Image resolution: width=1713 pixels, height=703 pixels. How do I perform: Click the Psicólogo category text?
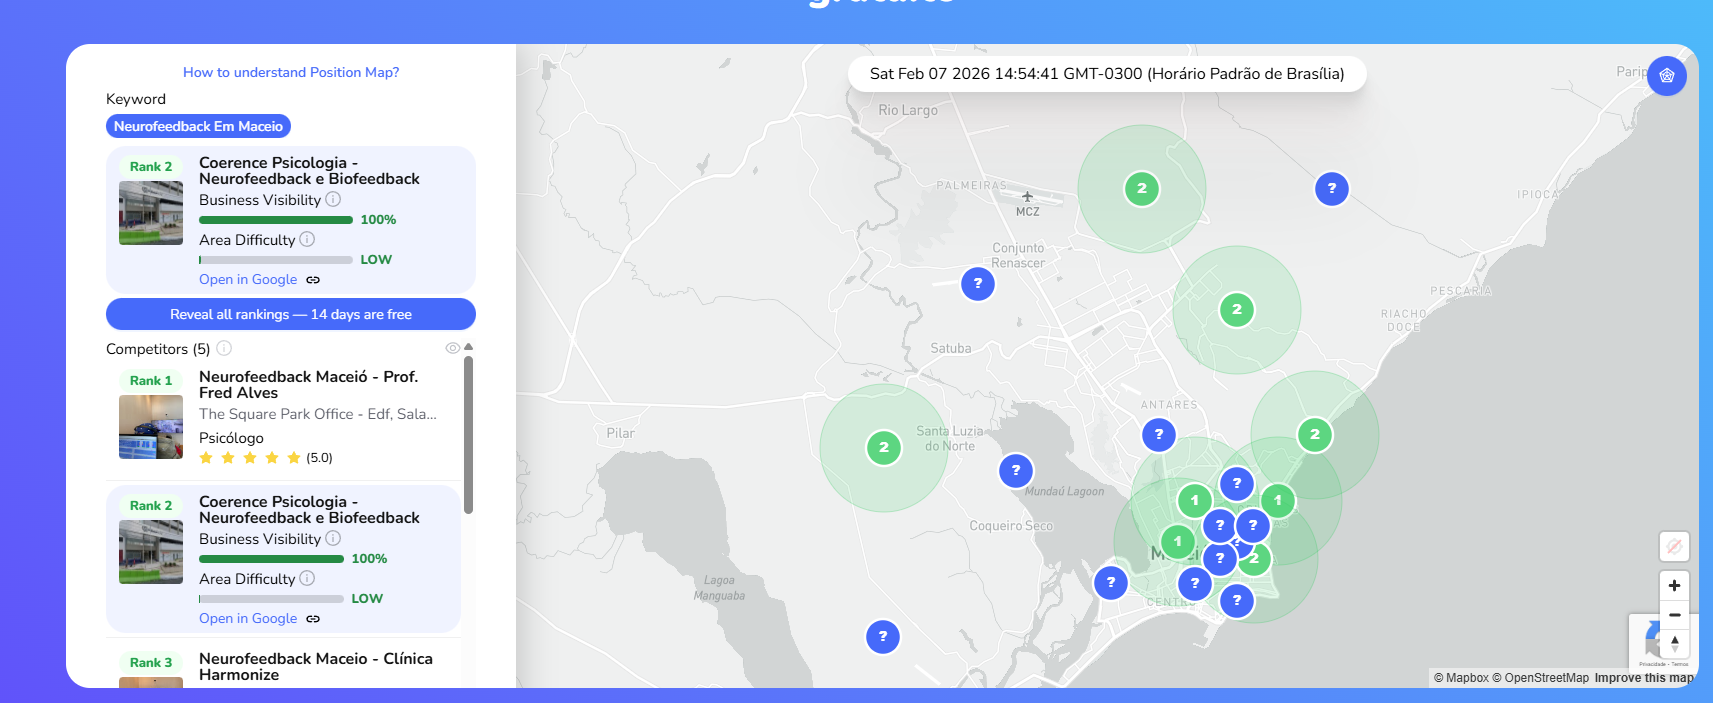coord(231,438)
